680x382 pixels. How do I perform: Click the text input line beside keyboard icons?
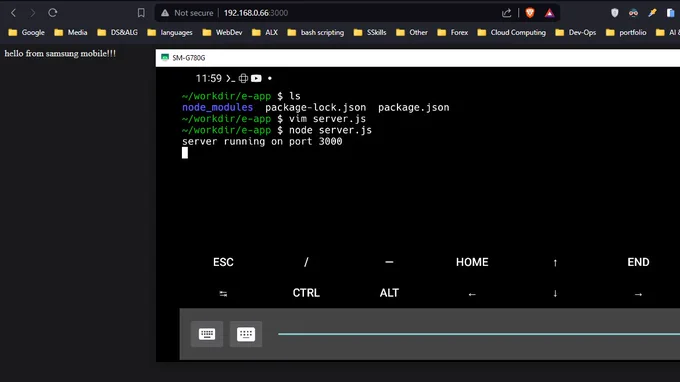click(479, 334)
